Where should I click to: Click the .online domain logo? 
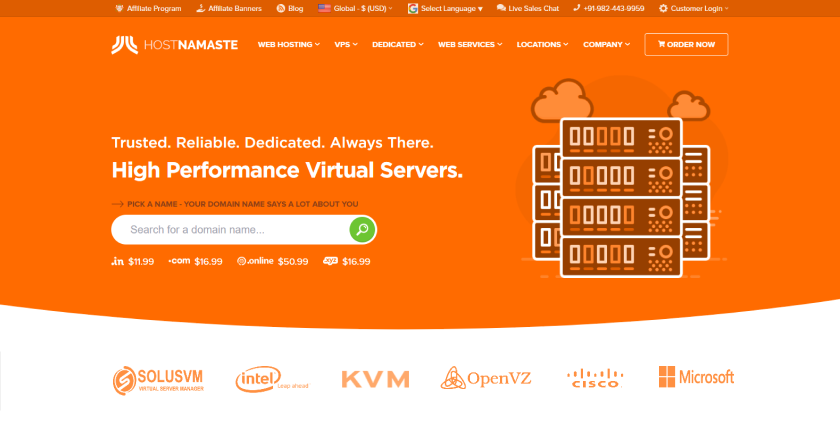coord(255,261)
